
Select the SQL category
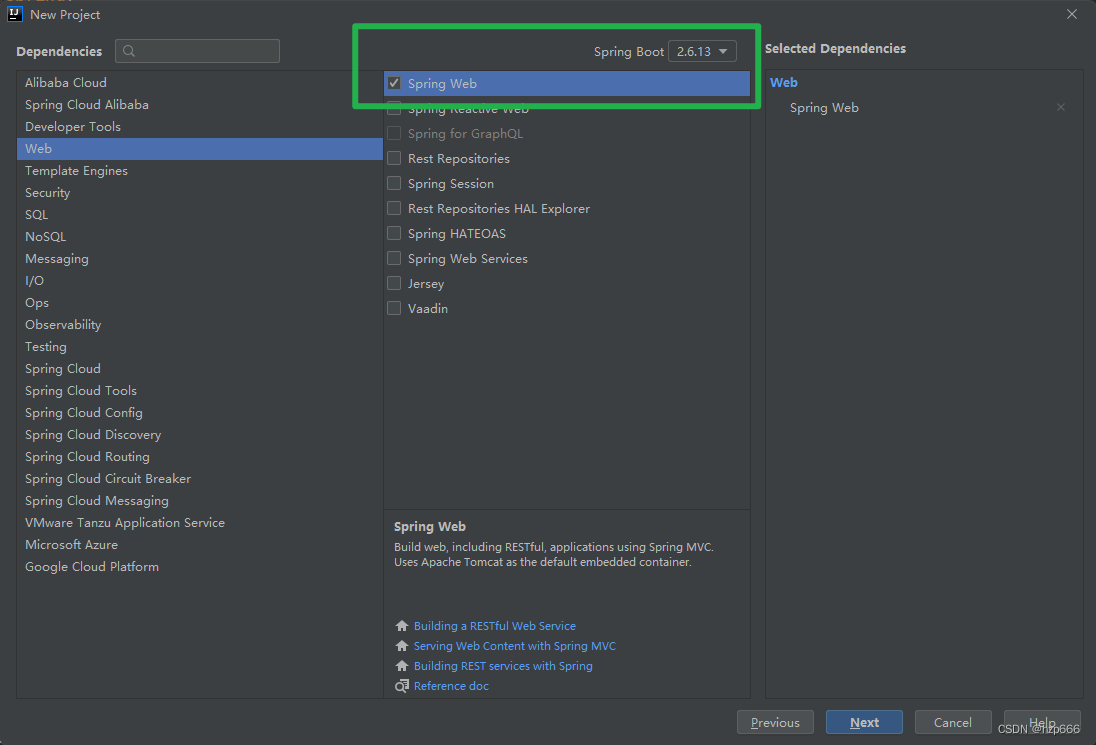coord(200,215)
